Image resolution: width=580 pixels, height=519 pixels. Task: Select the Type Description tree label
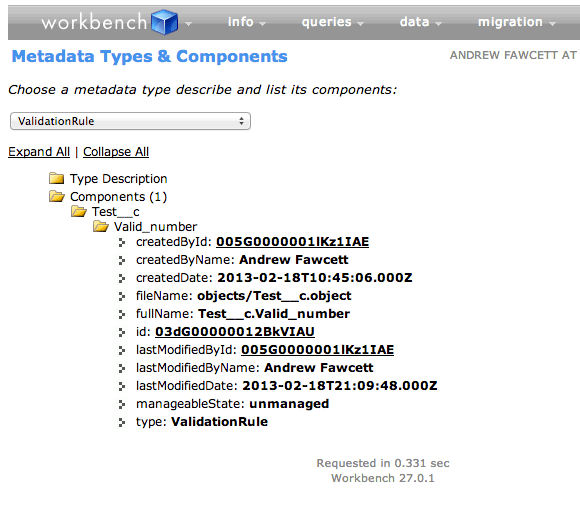pyautogui.click(x=118, y=179)
